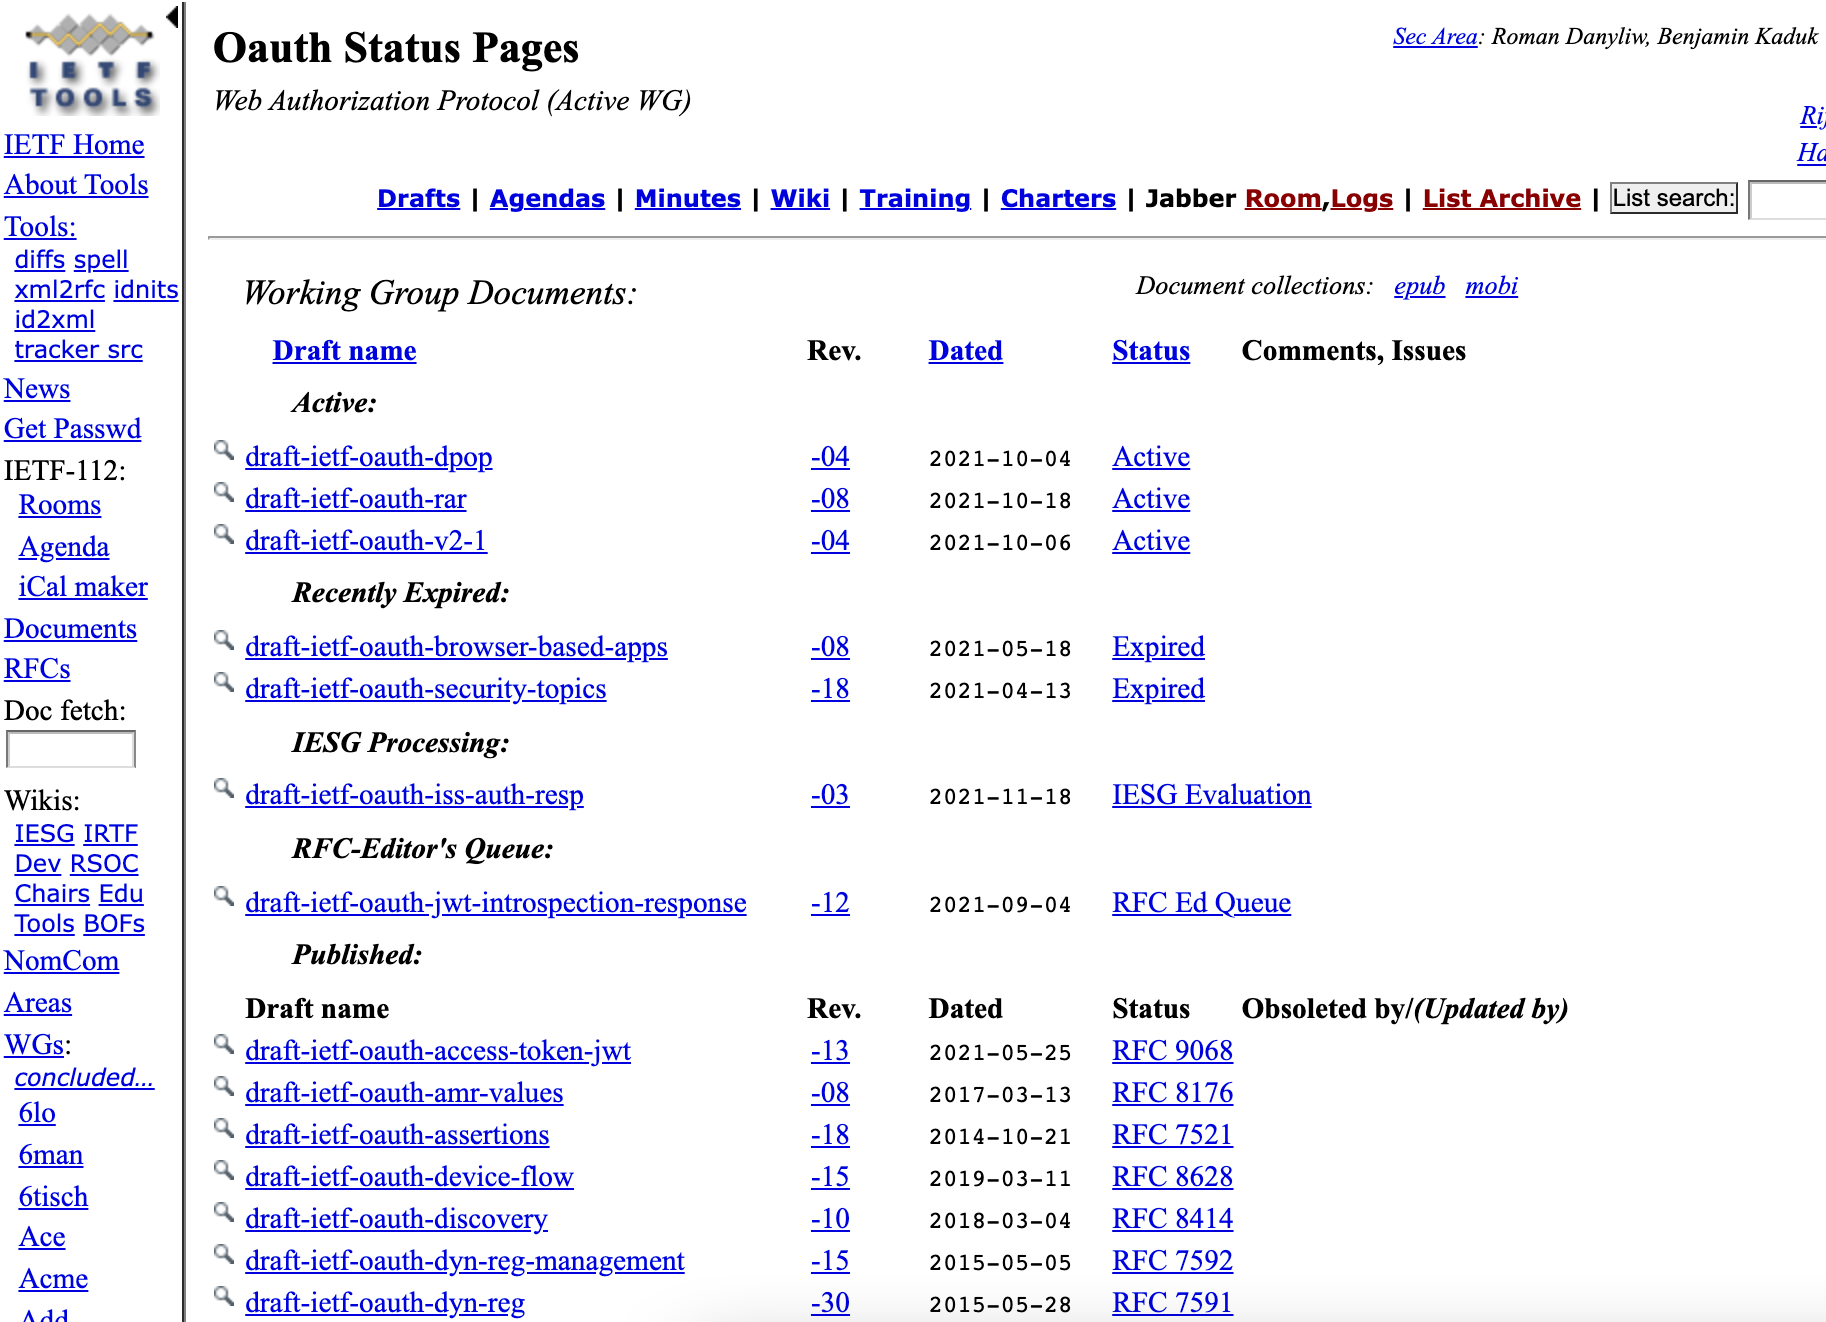Download the mobi document collection
The height and width of the screenshot is (1322, 1826).
click(1491, 286)
